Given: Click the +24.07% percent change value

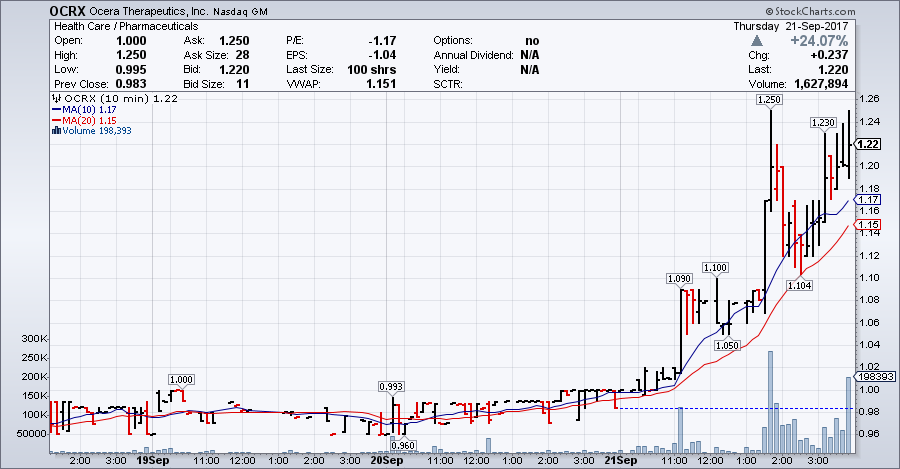Looking at the screenshot, I should pyautogui.click(x=818, y=41).
